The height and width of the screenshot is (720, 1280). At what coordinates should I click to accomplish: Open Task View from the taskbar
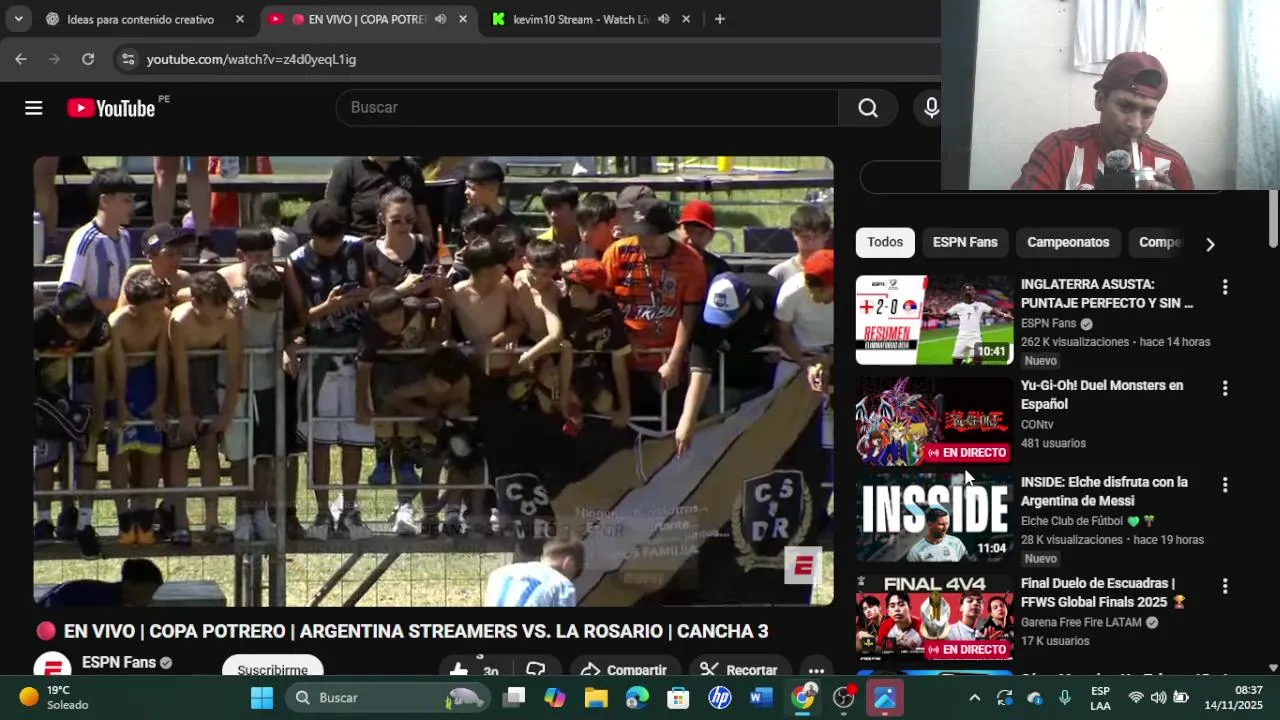(514, 698)
